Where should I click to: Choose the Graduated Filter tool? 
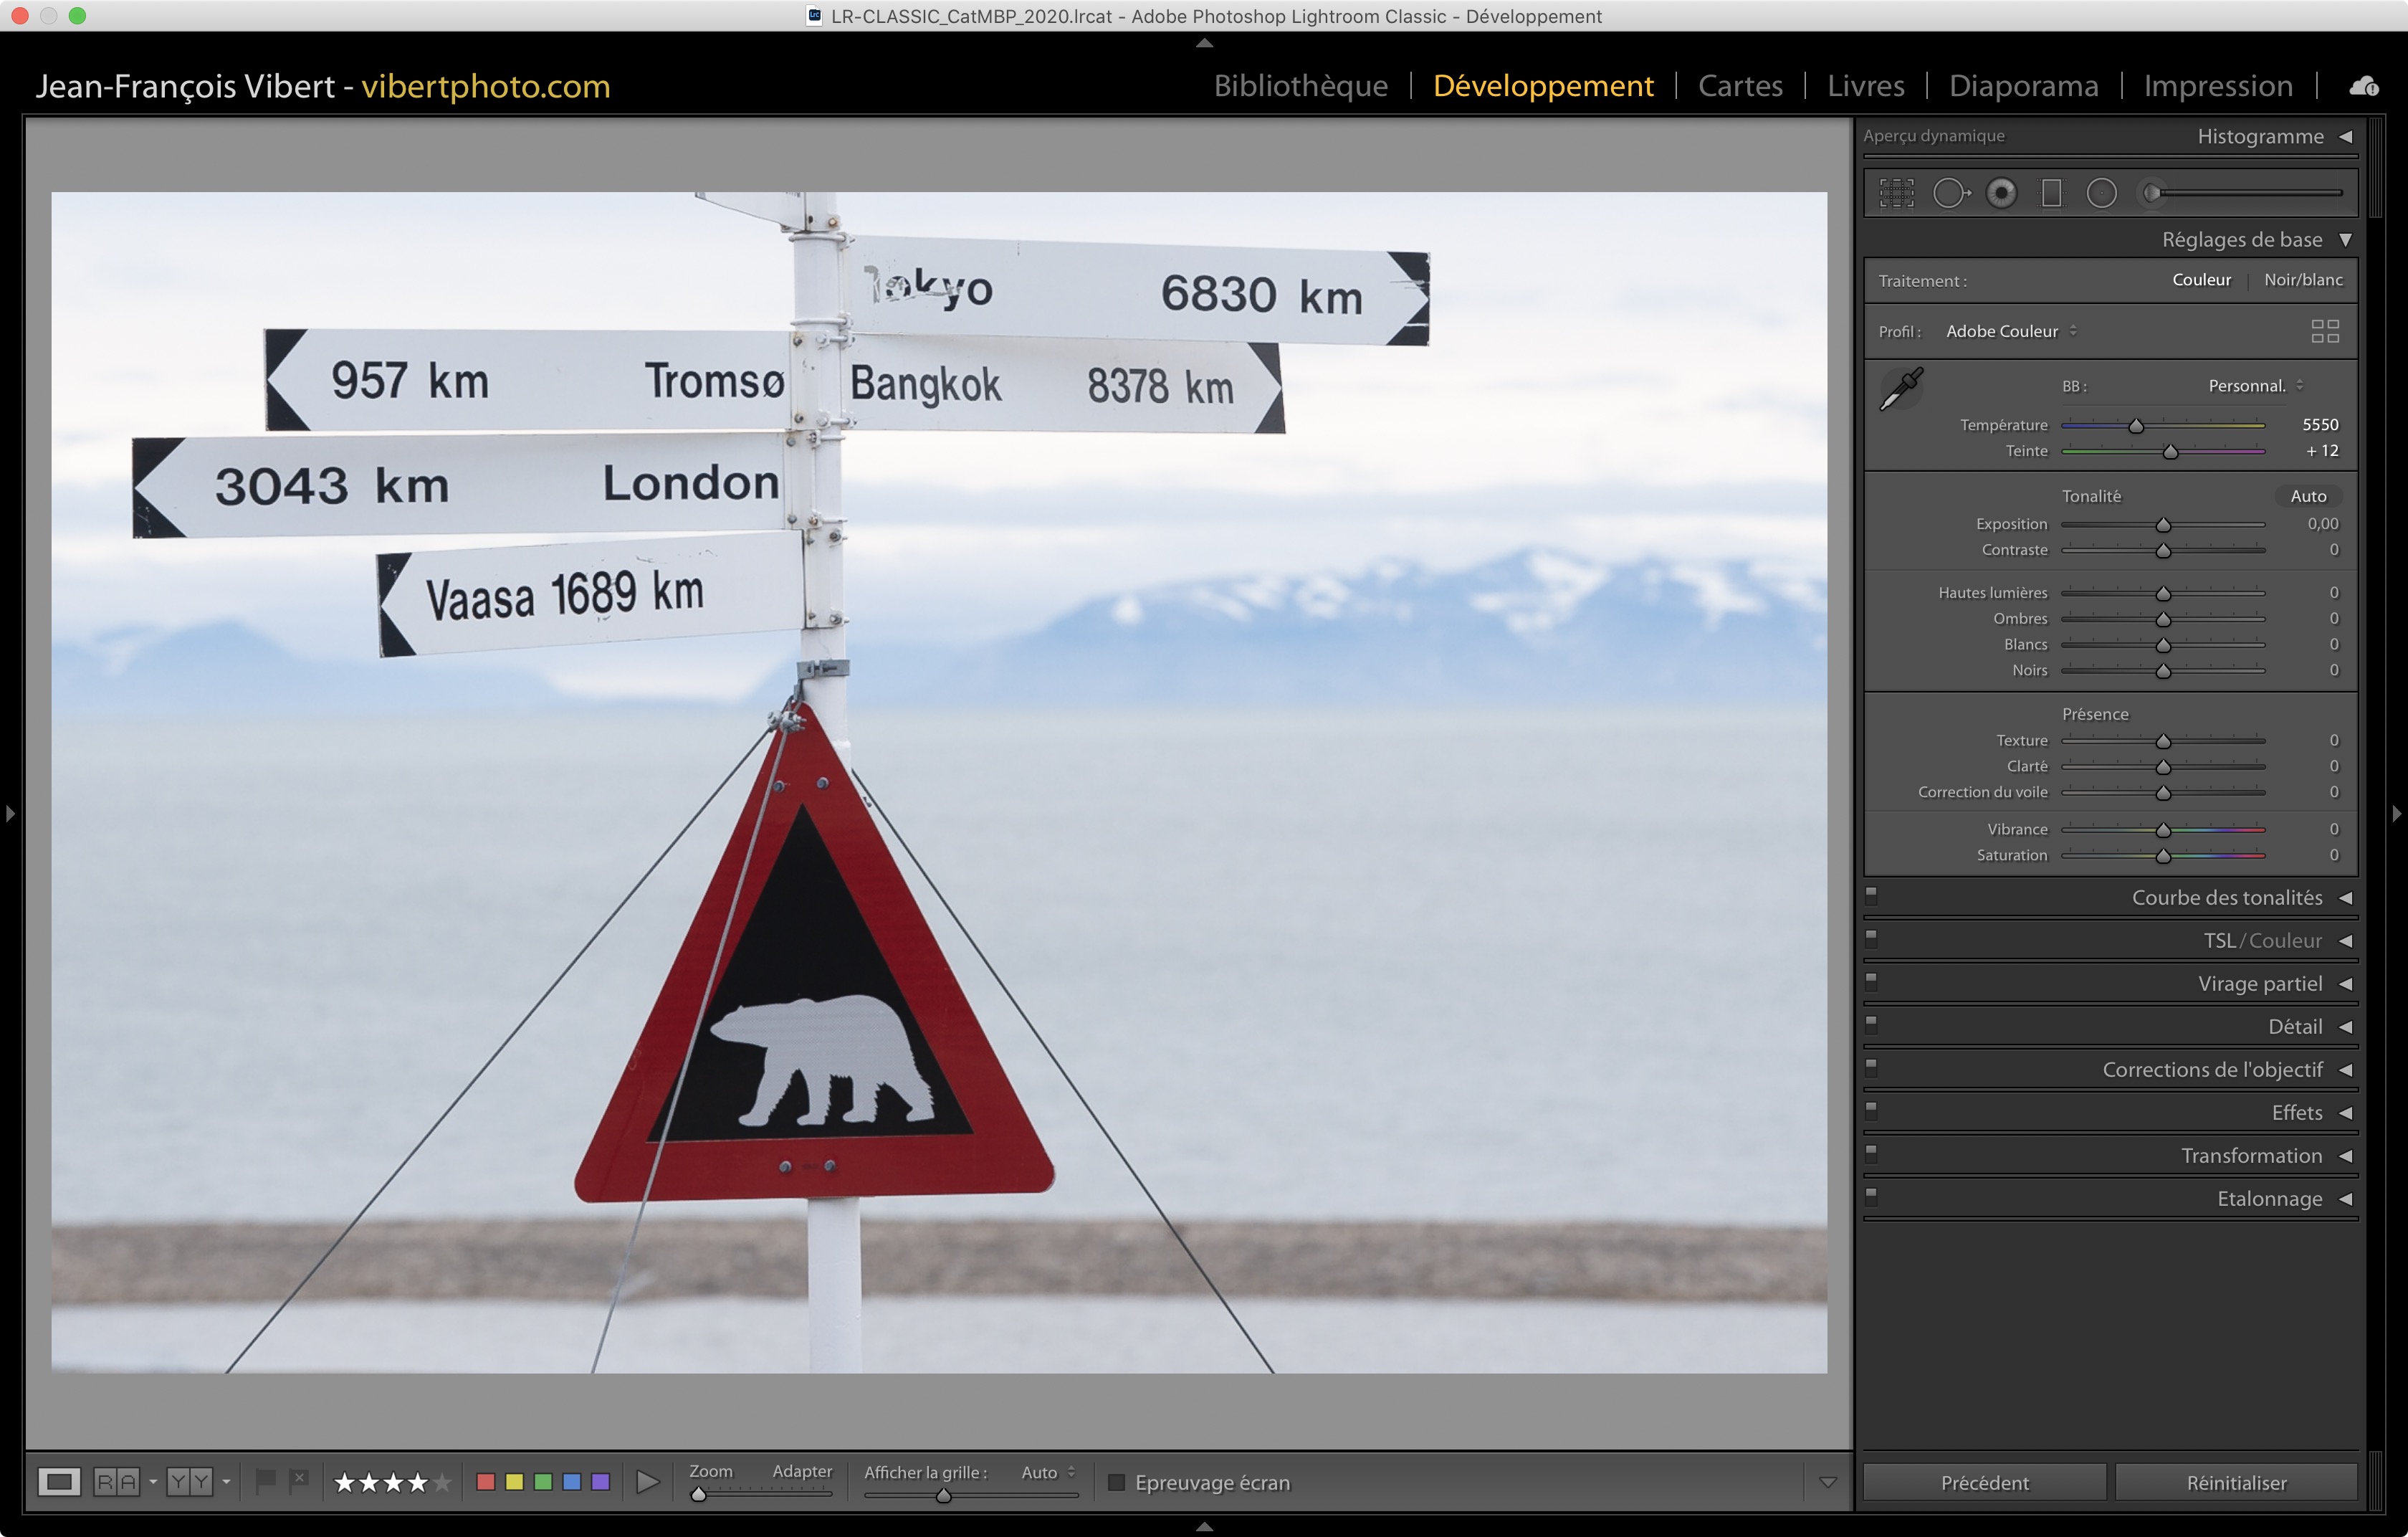coord(2051,193)
